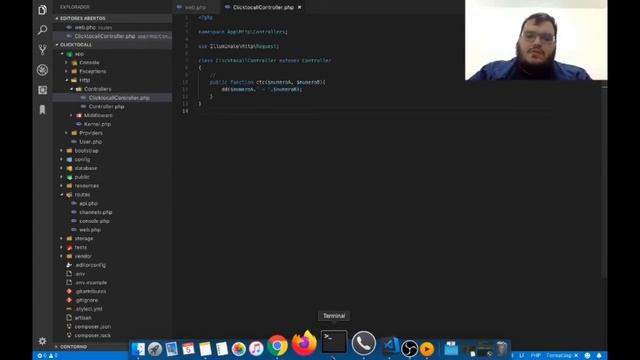Open the Trash in the dock
640x360 pixels.
click(x=502, y=349)
